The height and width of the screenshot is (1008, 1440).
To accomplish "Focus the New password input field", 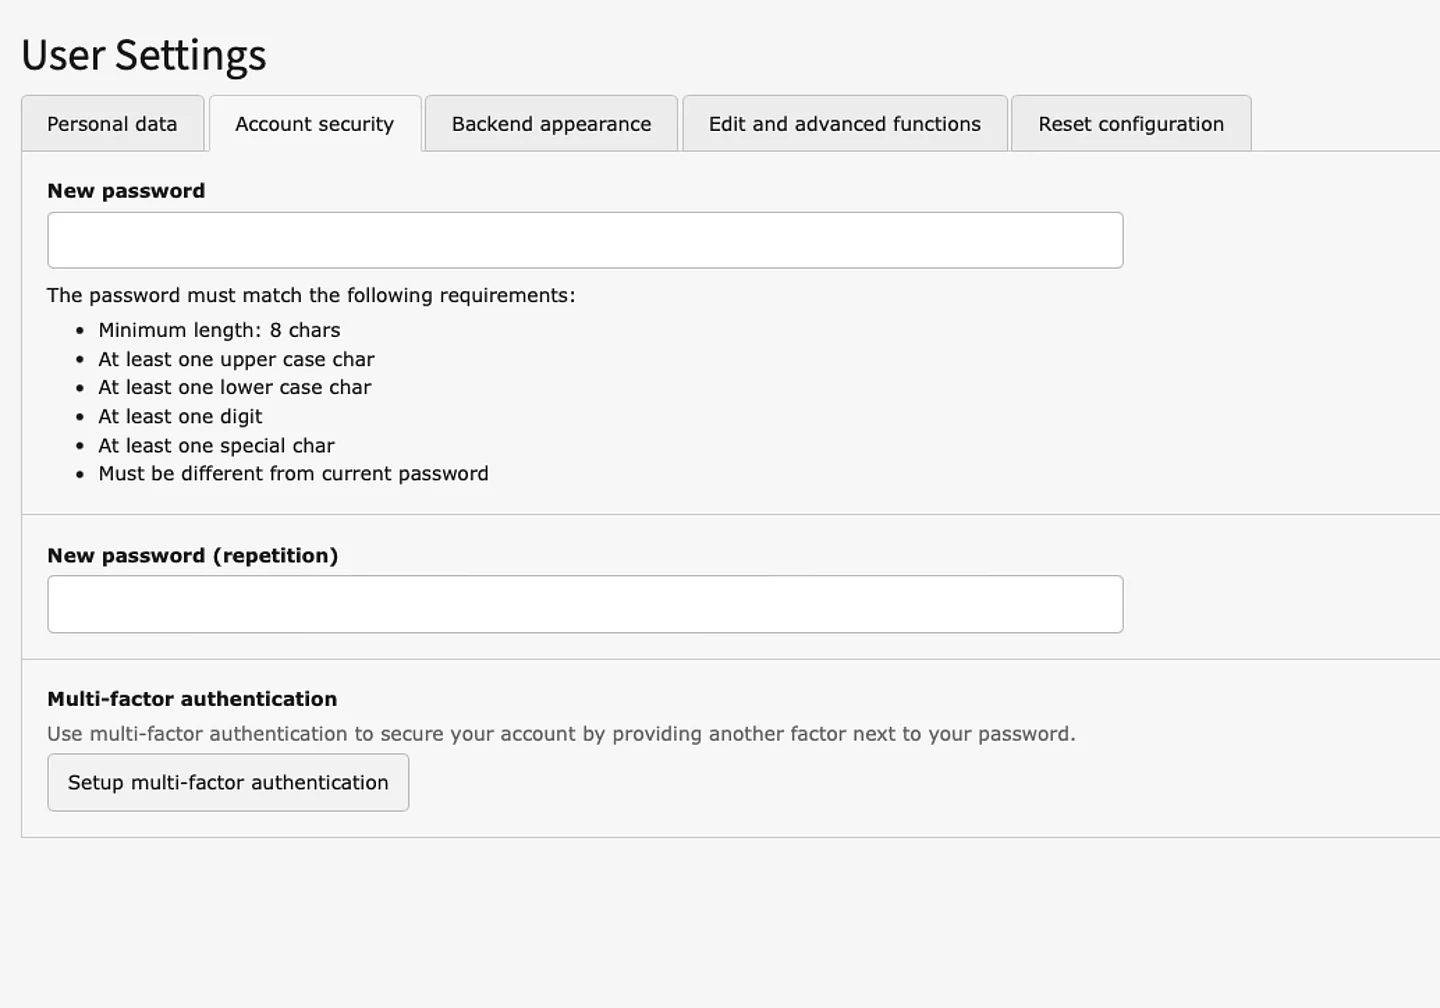I will [585, 240].
